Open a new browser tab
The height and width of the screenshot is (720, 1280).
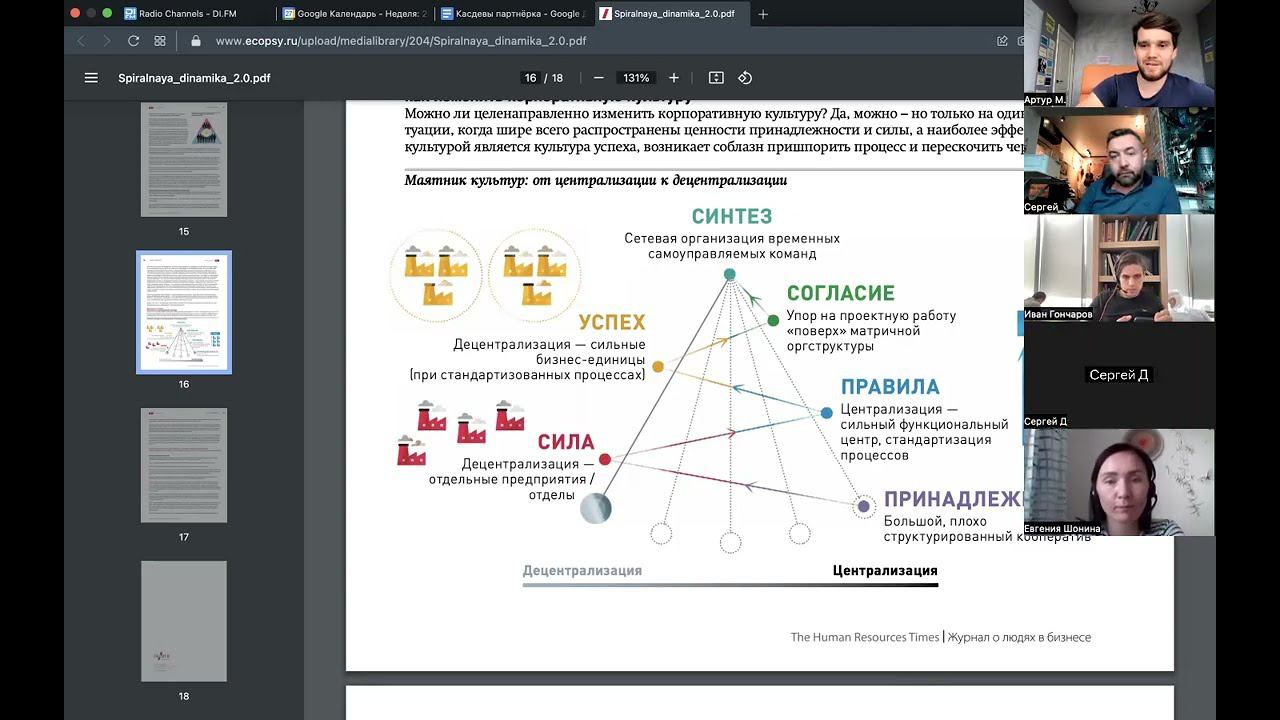tap(763, 14)
